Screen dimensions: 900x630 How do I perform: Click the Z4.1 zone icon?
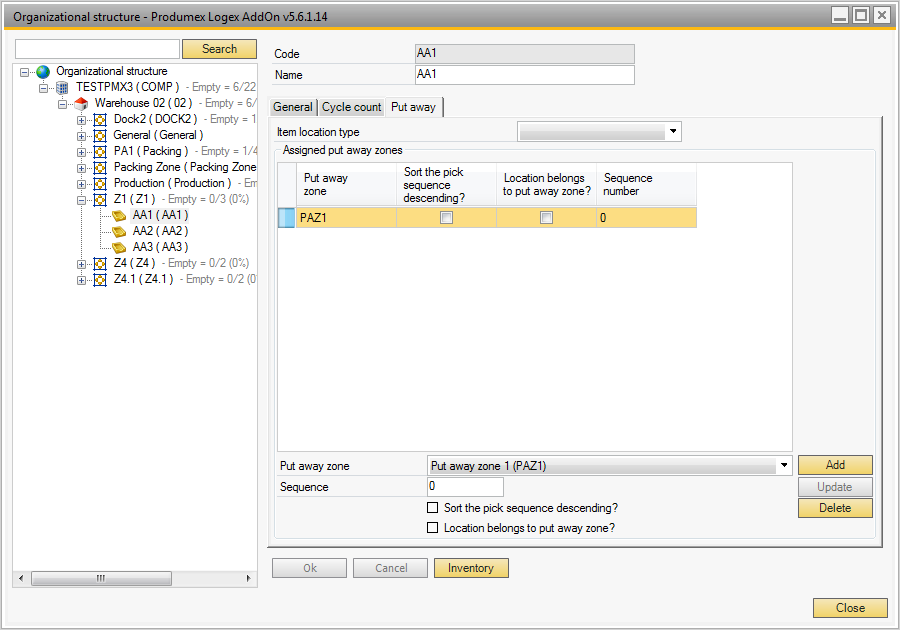click(100, 280)
